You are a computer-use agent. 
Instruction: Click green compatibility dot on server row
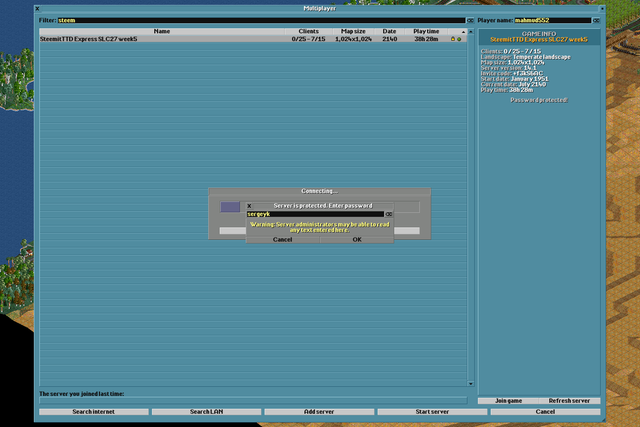(x=459, y=39)
